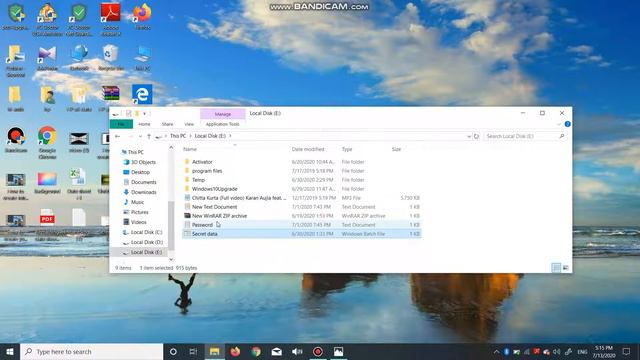Open Mail app on taskbar

277,351
